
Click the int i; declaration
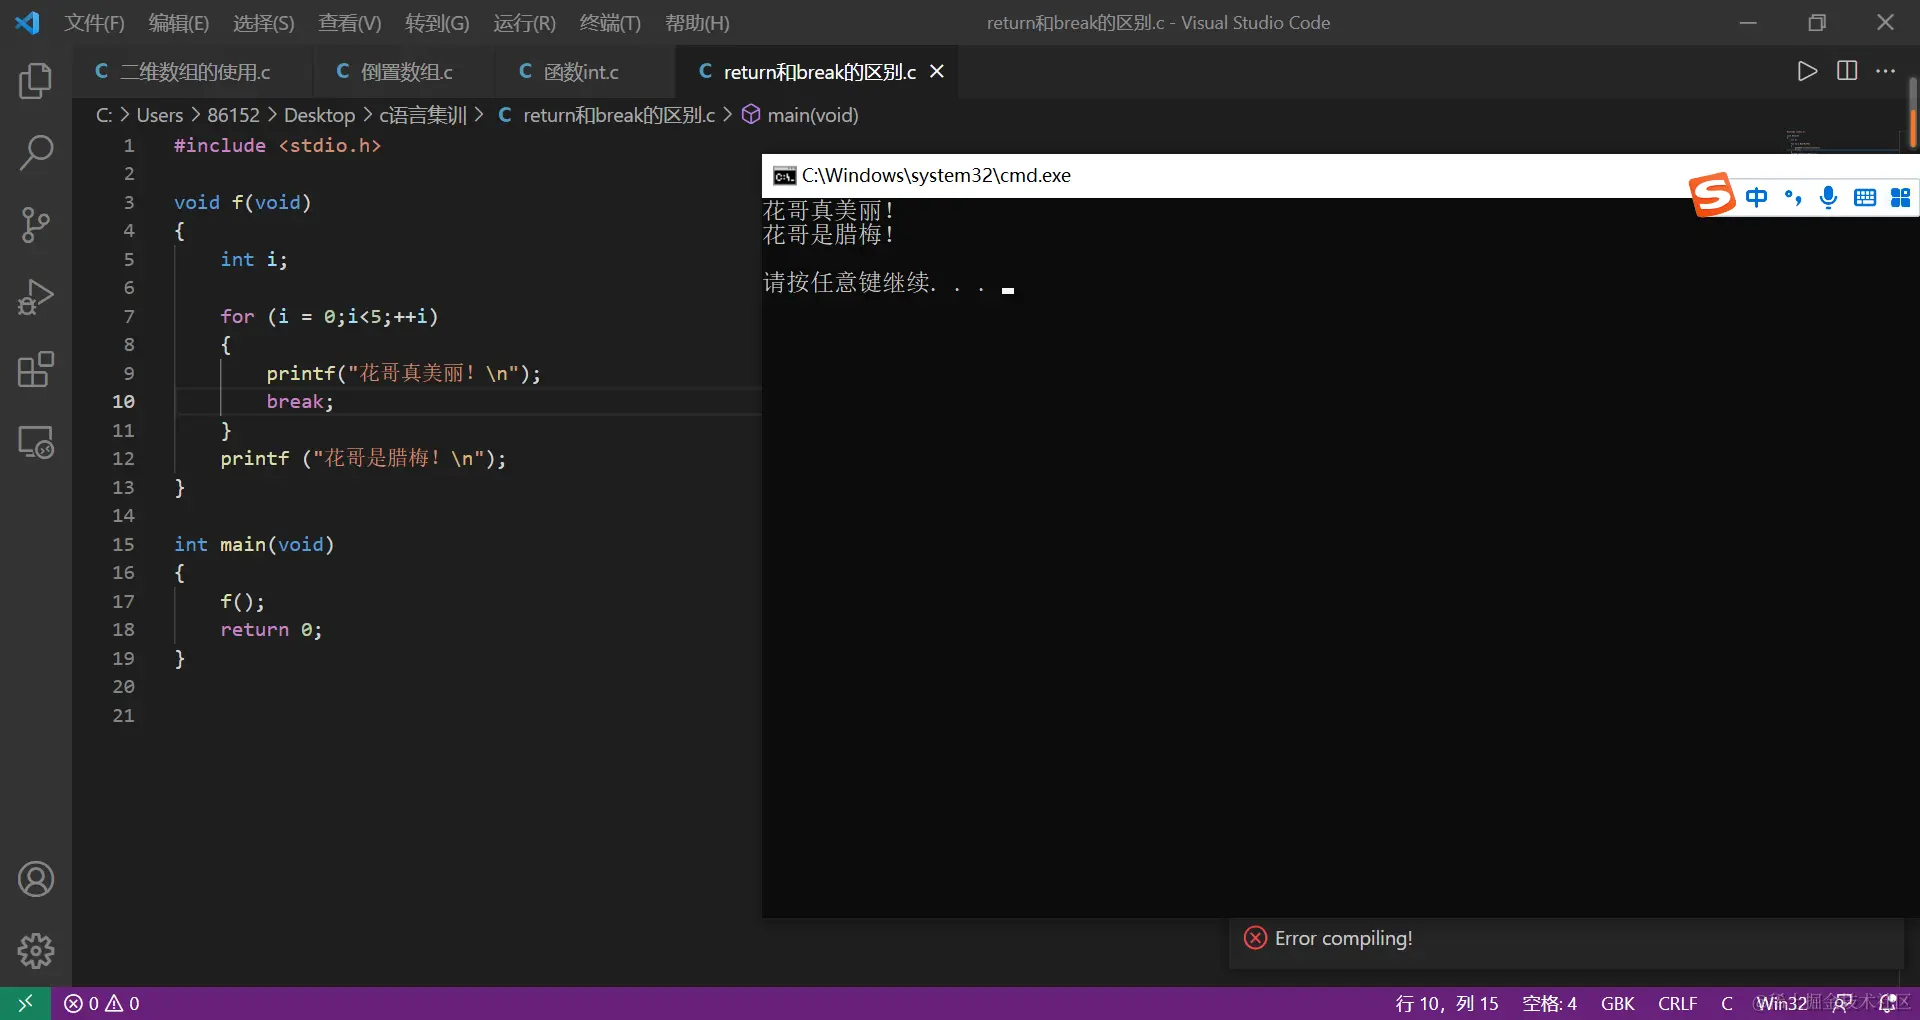pyautogui.click(x=254, y=259)
